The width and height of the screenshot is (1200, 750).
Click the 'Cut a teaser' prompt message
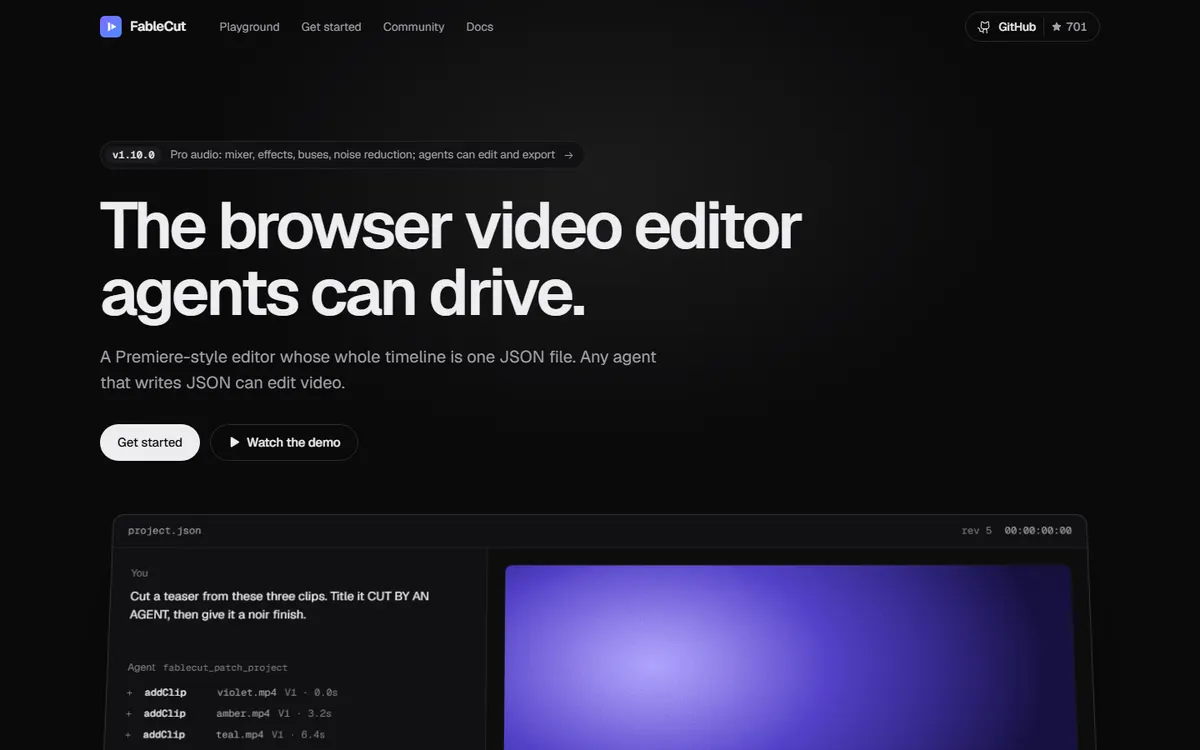click(x=280, y=605)
